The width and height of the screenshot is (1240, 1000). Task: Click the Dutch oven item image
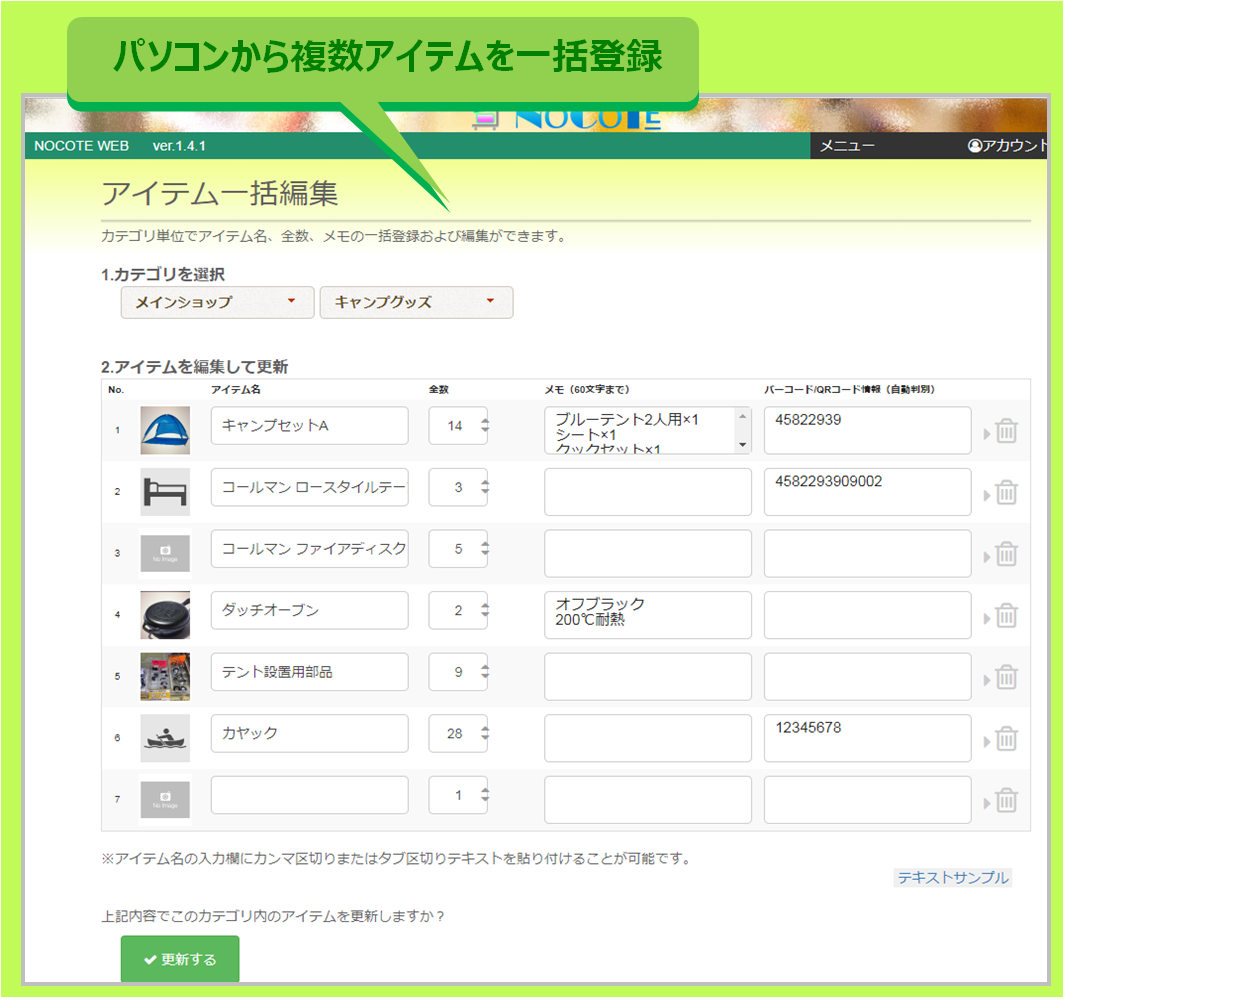pos(165,615)
